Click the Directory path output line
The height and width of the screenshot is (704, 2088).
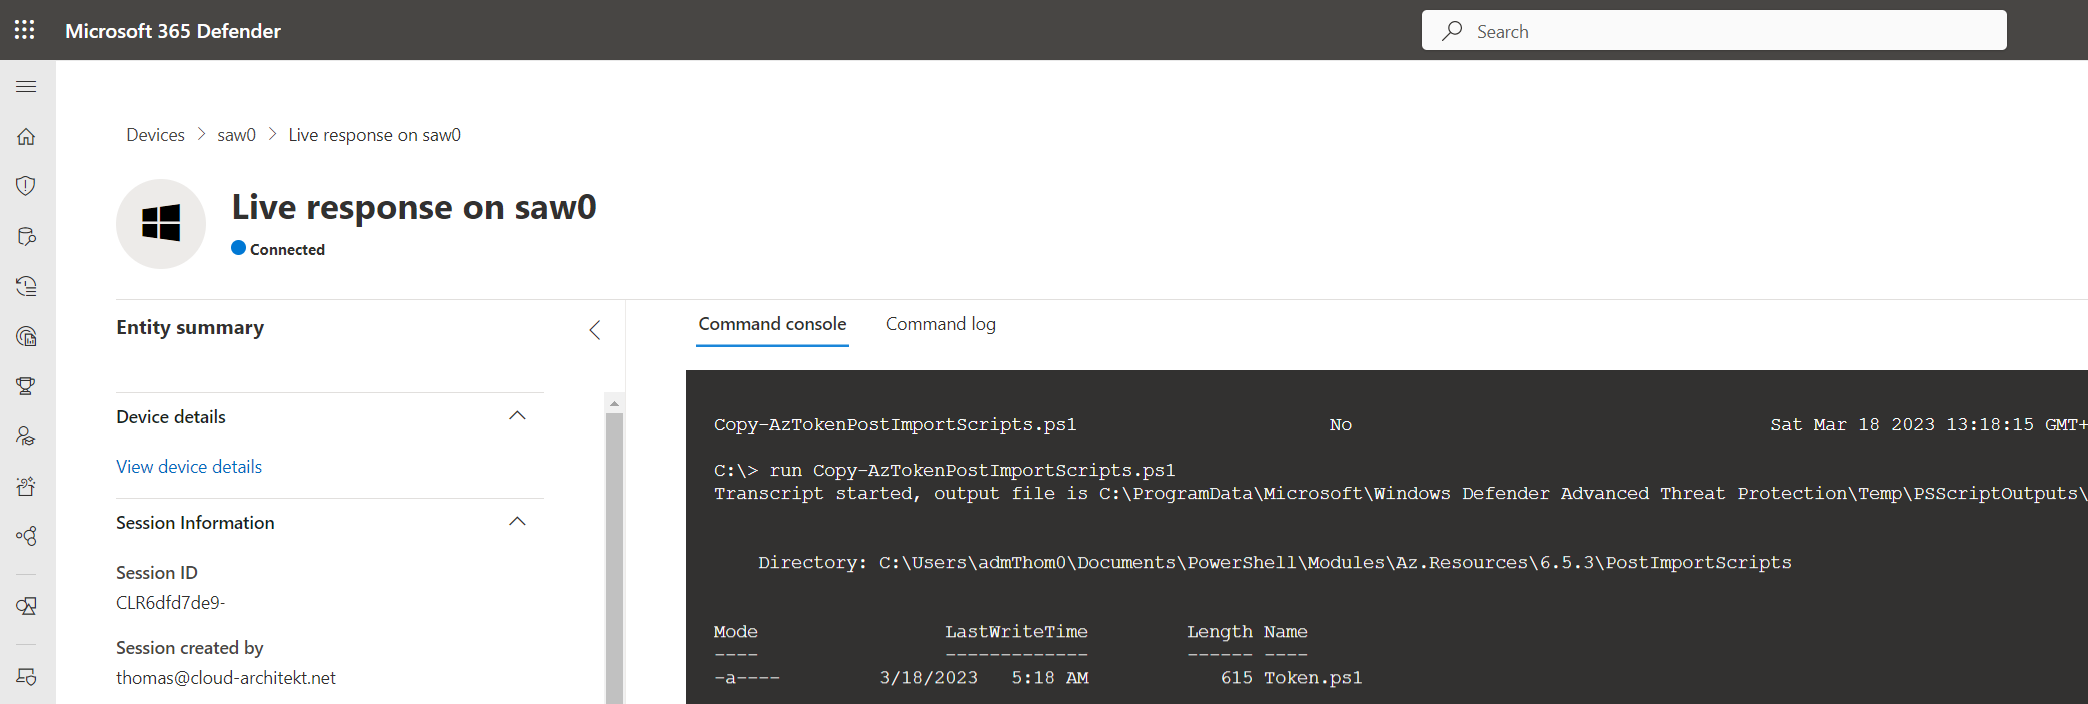click(x=1275, y=563)
